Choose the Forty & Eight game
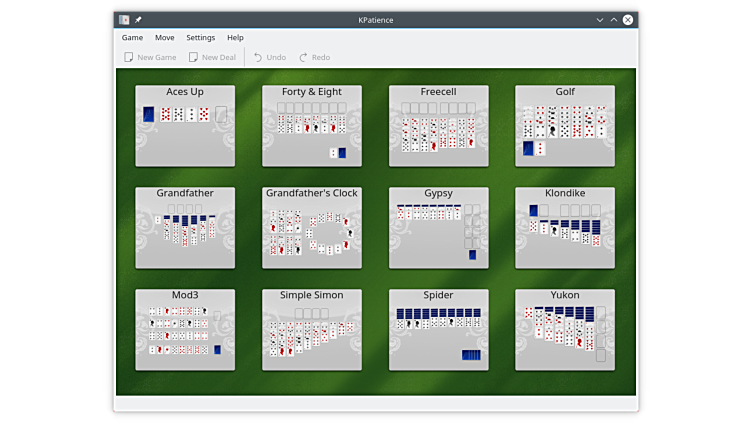 tap(312, 126)
